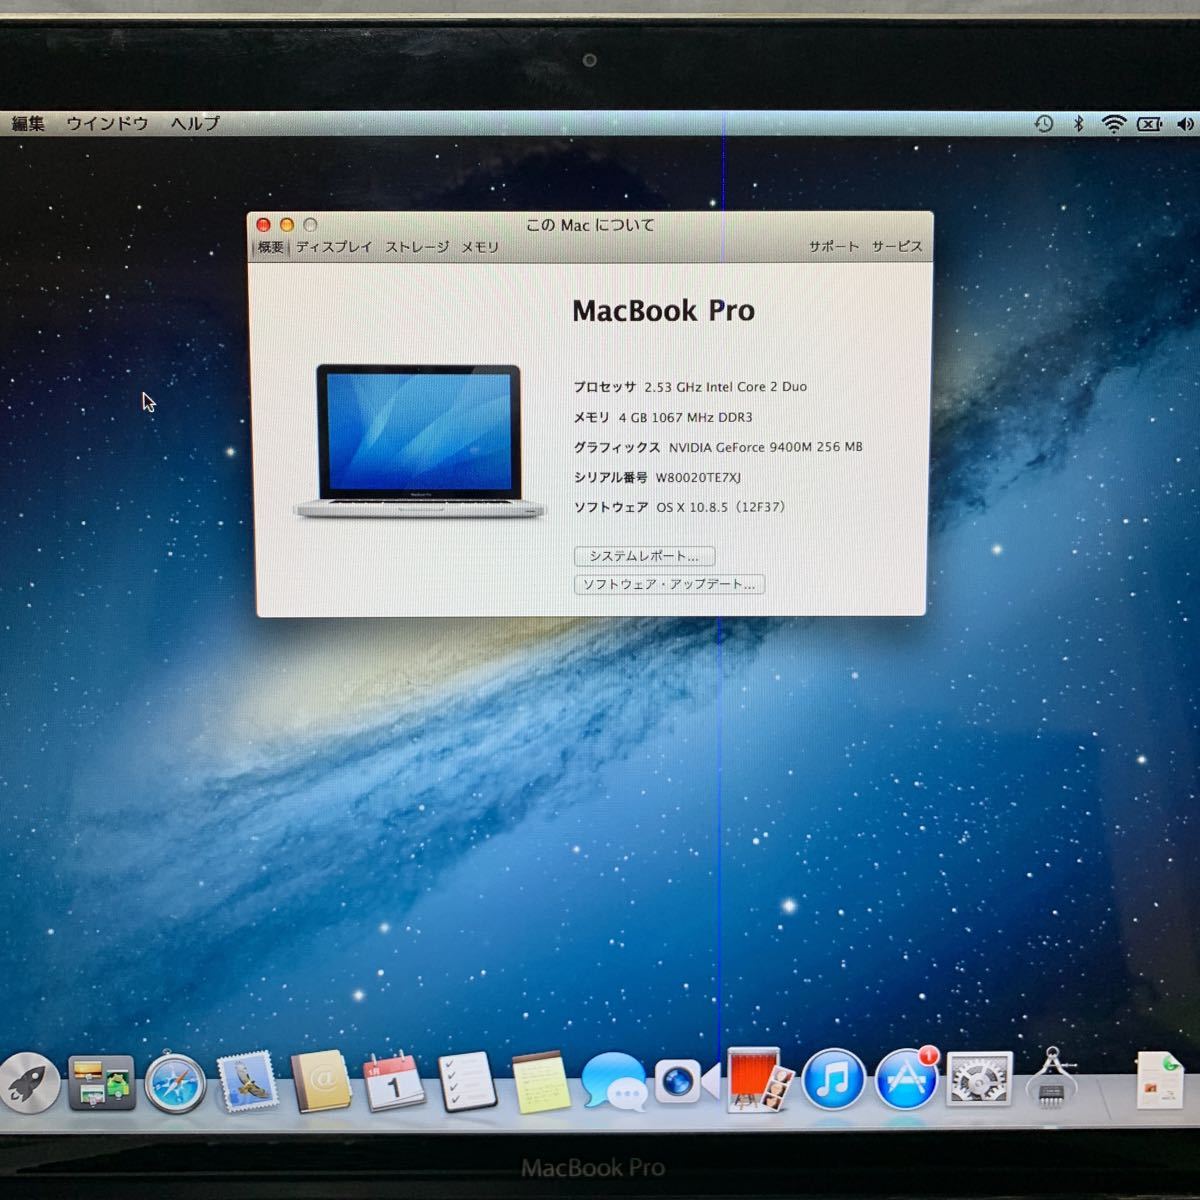
Task: Launch FaceTime camera icon
Action: (686, 1081)
